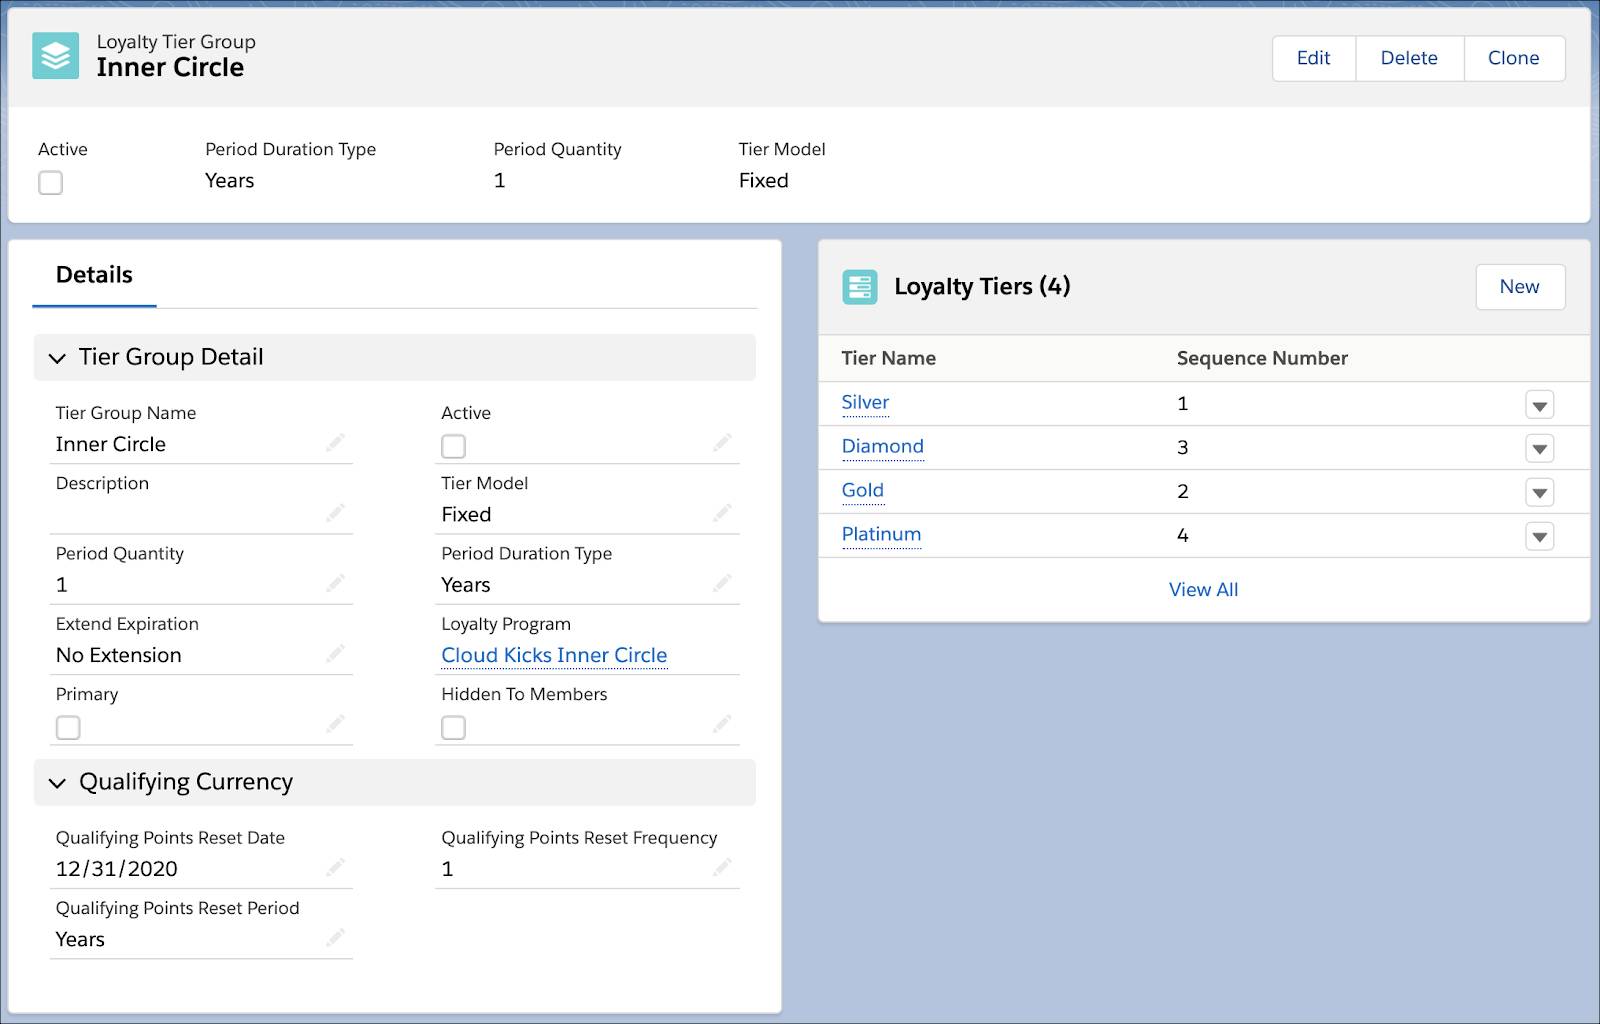The image size is (1600, 1024).
Task: Edit Qualifying Points Reset Date with pencil icon
Action: click(x=336, y=868)
